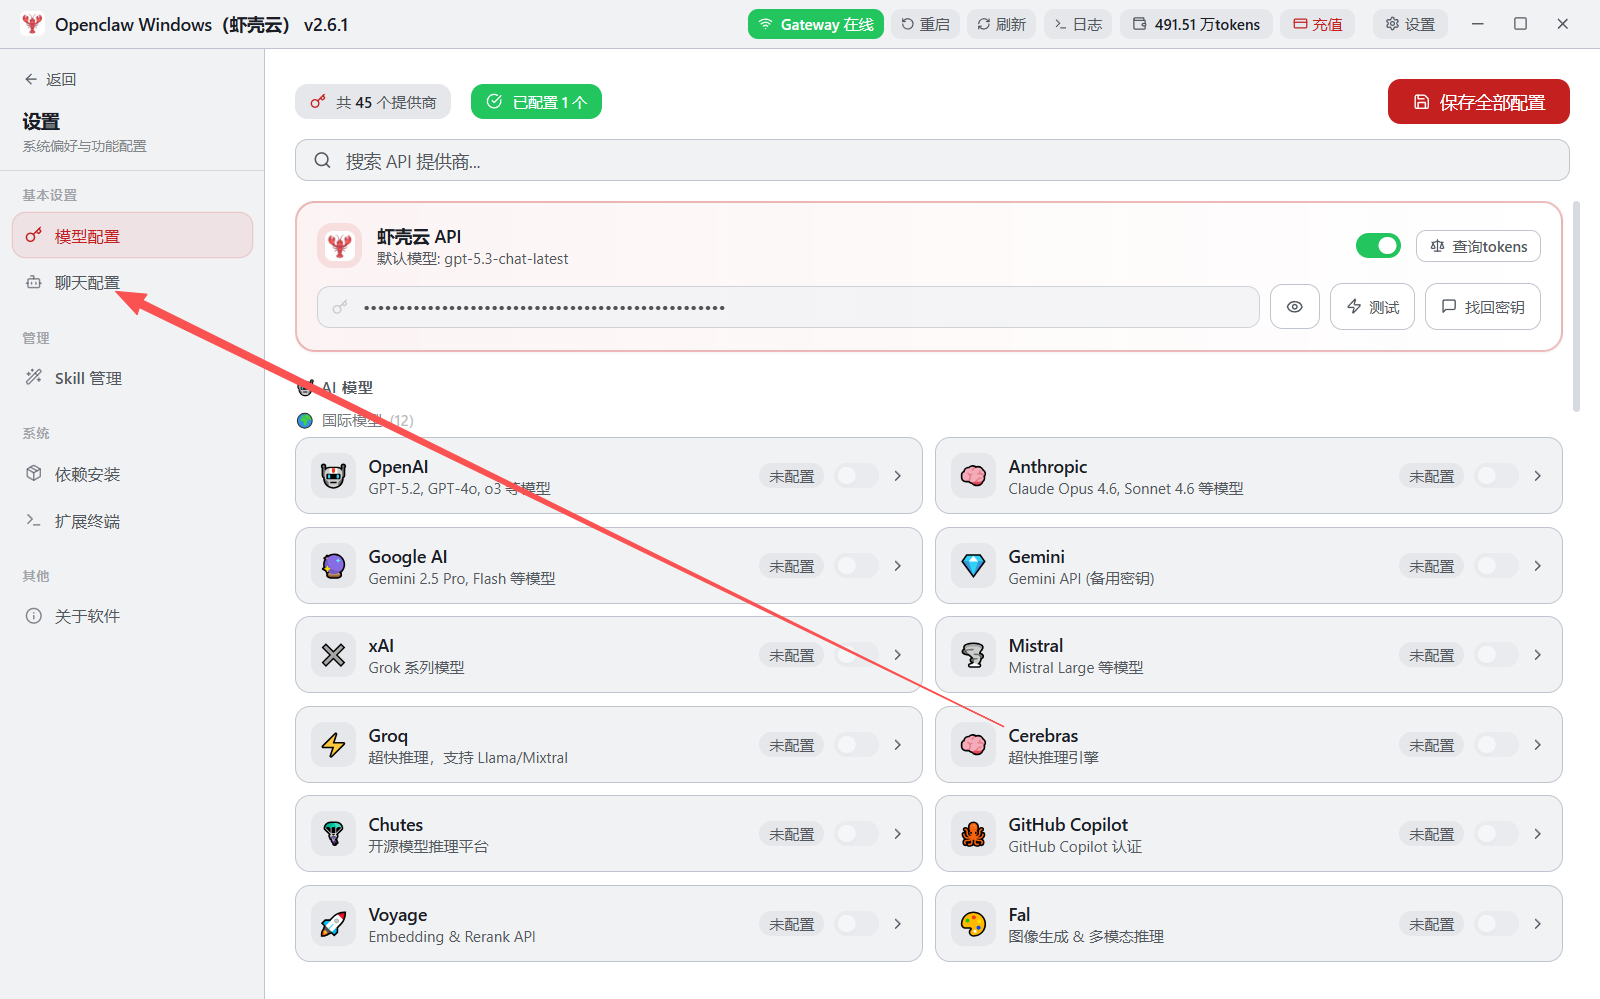This screenshot has height=999, width=1600.
Task: Expand the OpenAI card chevron
Action: tap(898, 476)
